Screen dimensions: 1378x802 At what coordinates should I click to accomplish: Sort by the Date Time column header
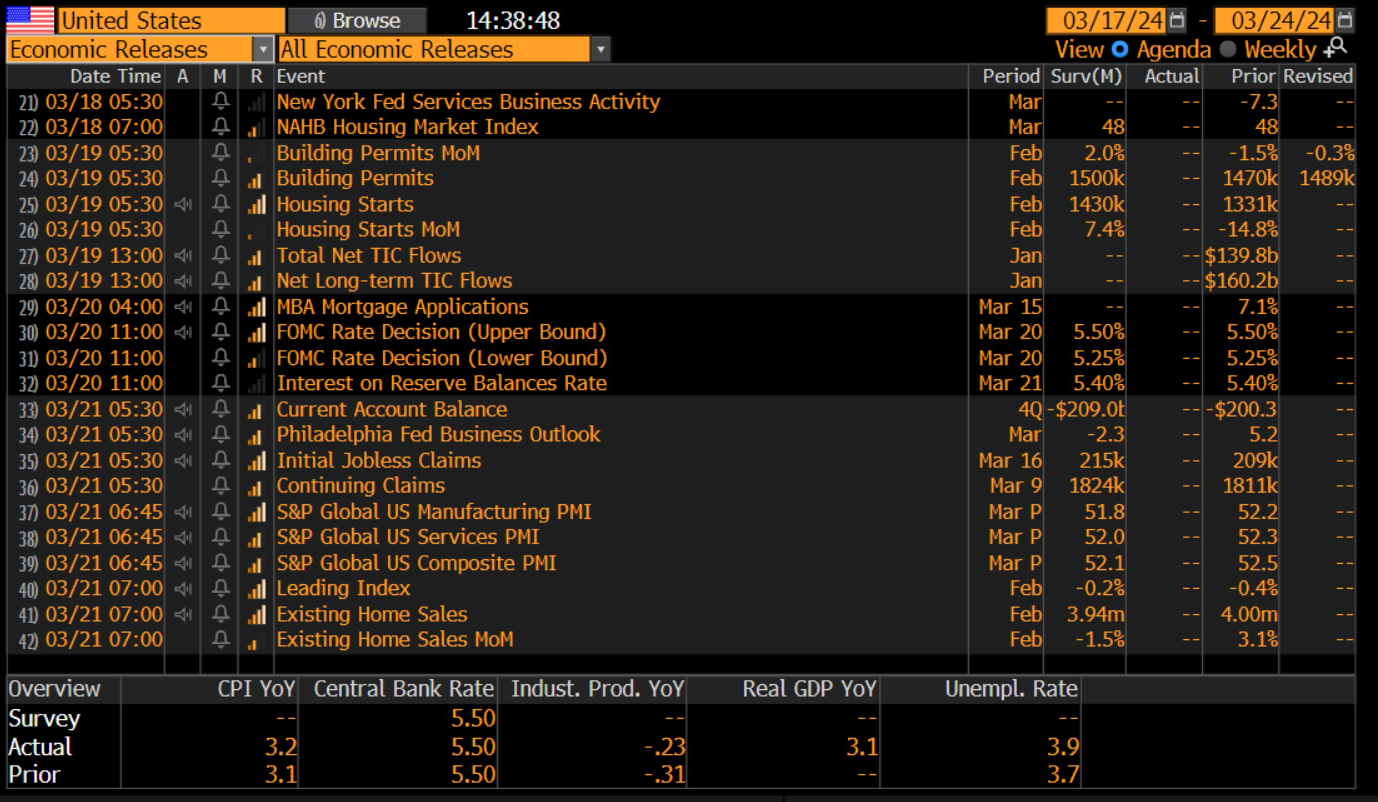coord(115,76)
